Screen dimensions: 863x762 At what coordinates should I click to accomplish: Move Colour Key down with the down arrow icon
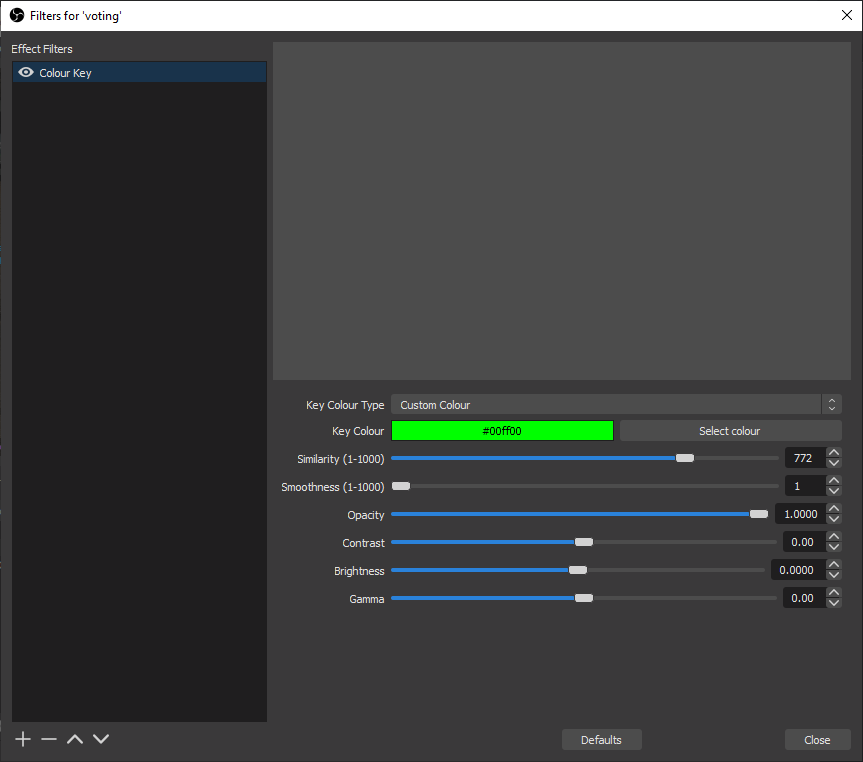tap(100, 738)
